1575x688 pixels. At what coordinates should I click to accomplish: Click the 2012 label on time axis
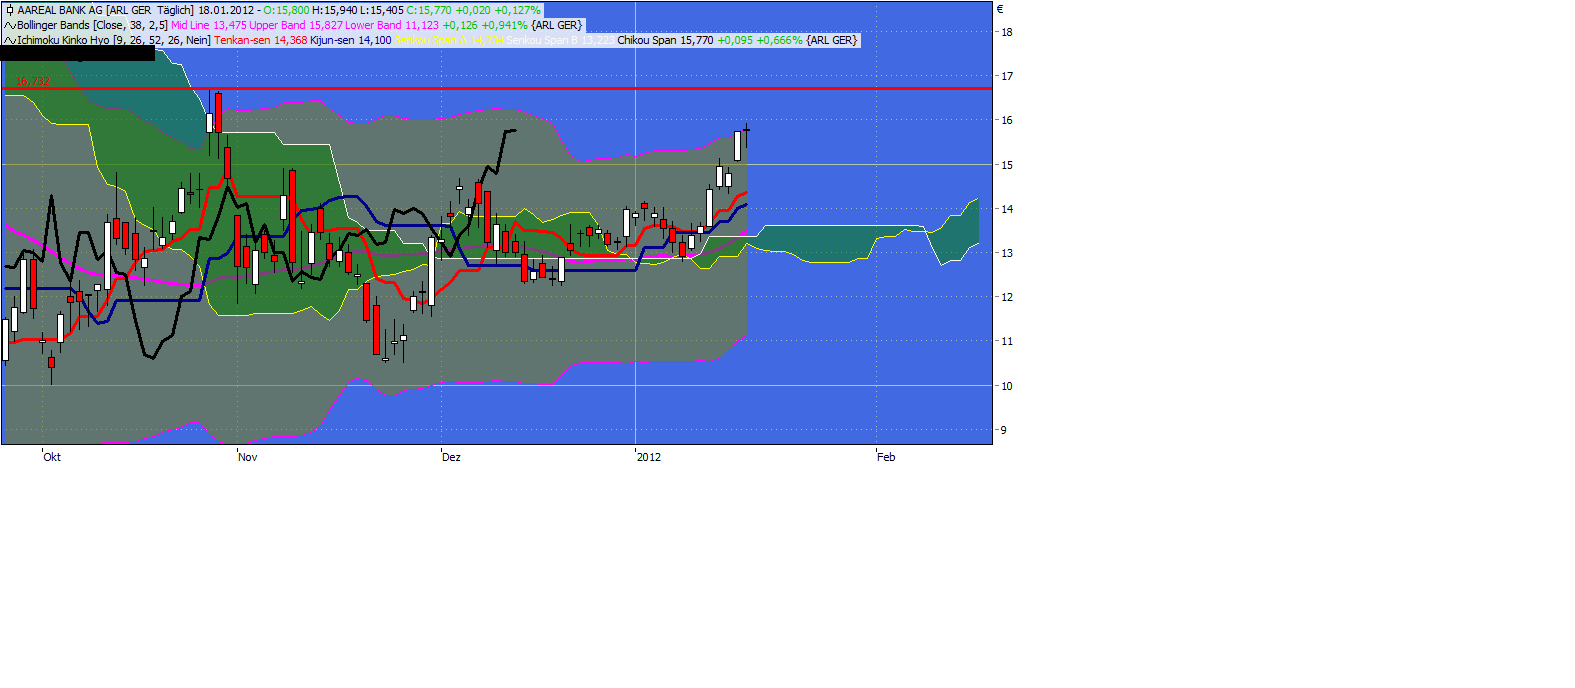click(x=648, y=457)
